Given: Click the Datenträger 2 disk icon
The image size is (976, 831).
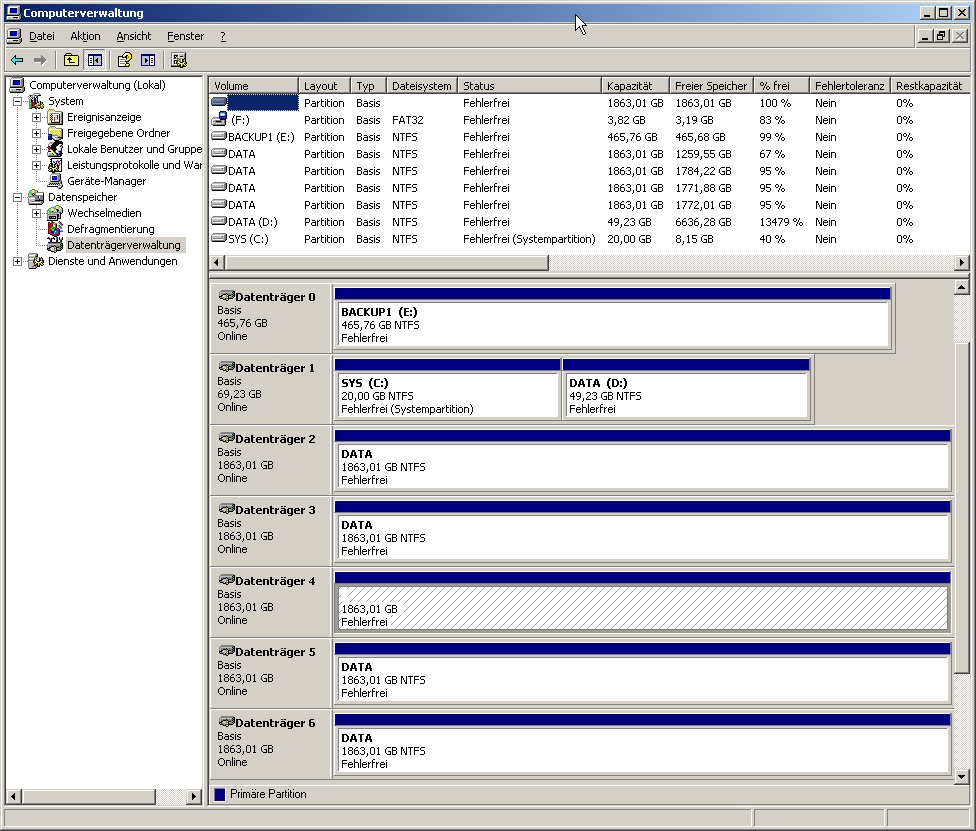Looking at the screenshot, I should click(226, 438).
